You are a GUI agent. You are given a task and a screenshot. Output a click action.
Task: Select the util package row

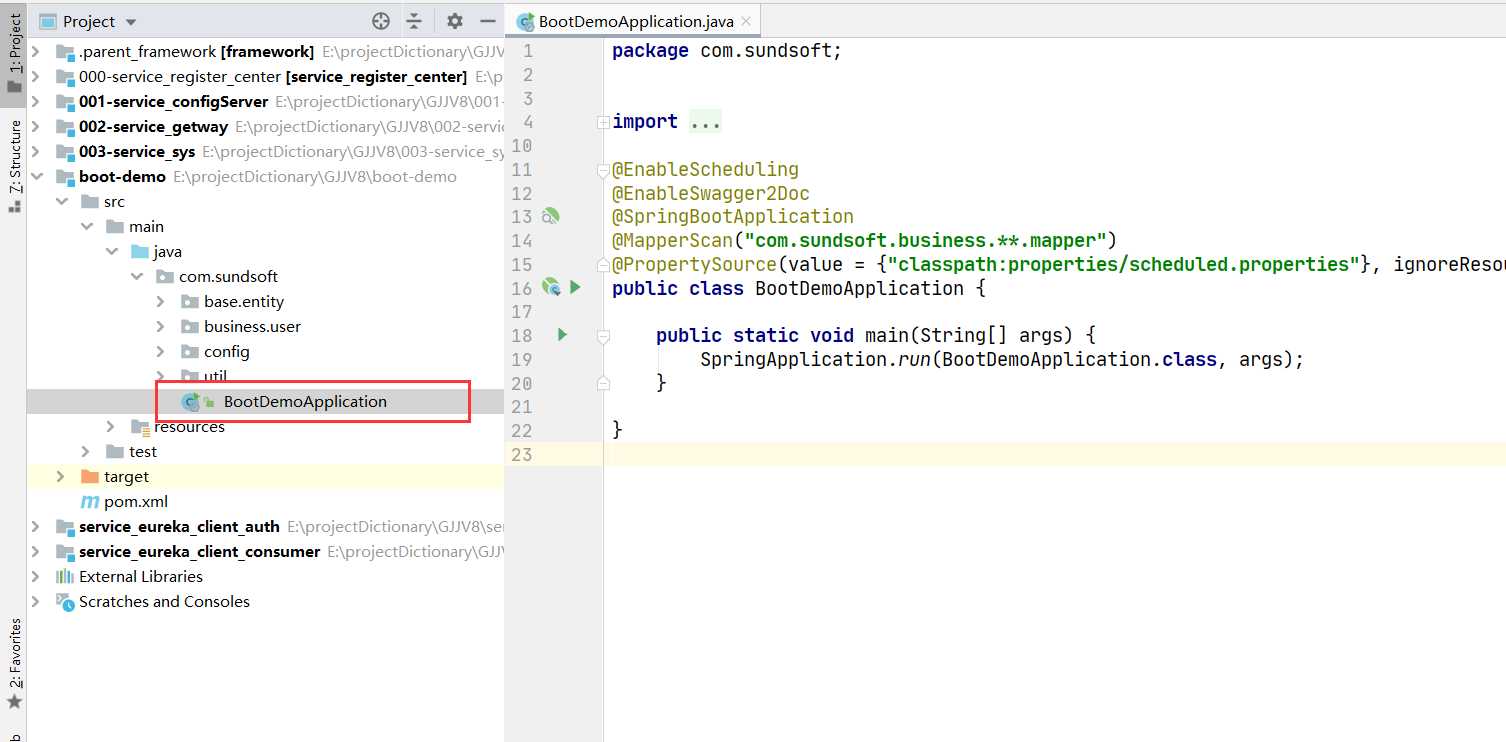coord(265,376)
